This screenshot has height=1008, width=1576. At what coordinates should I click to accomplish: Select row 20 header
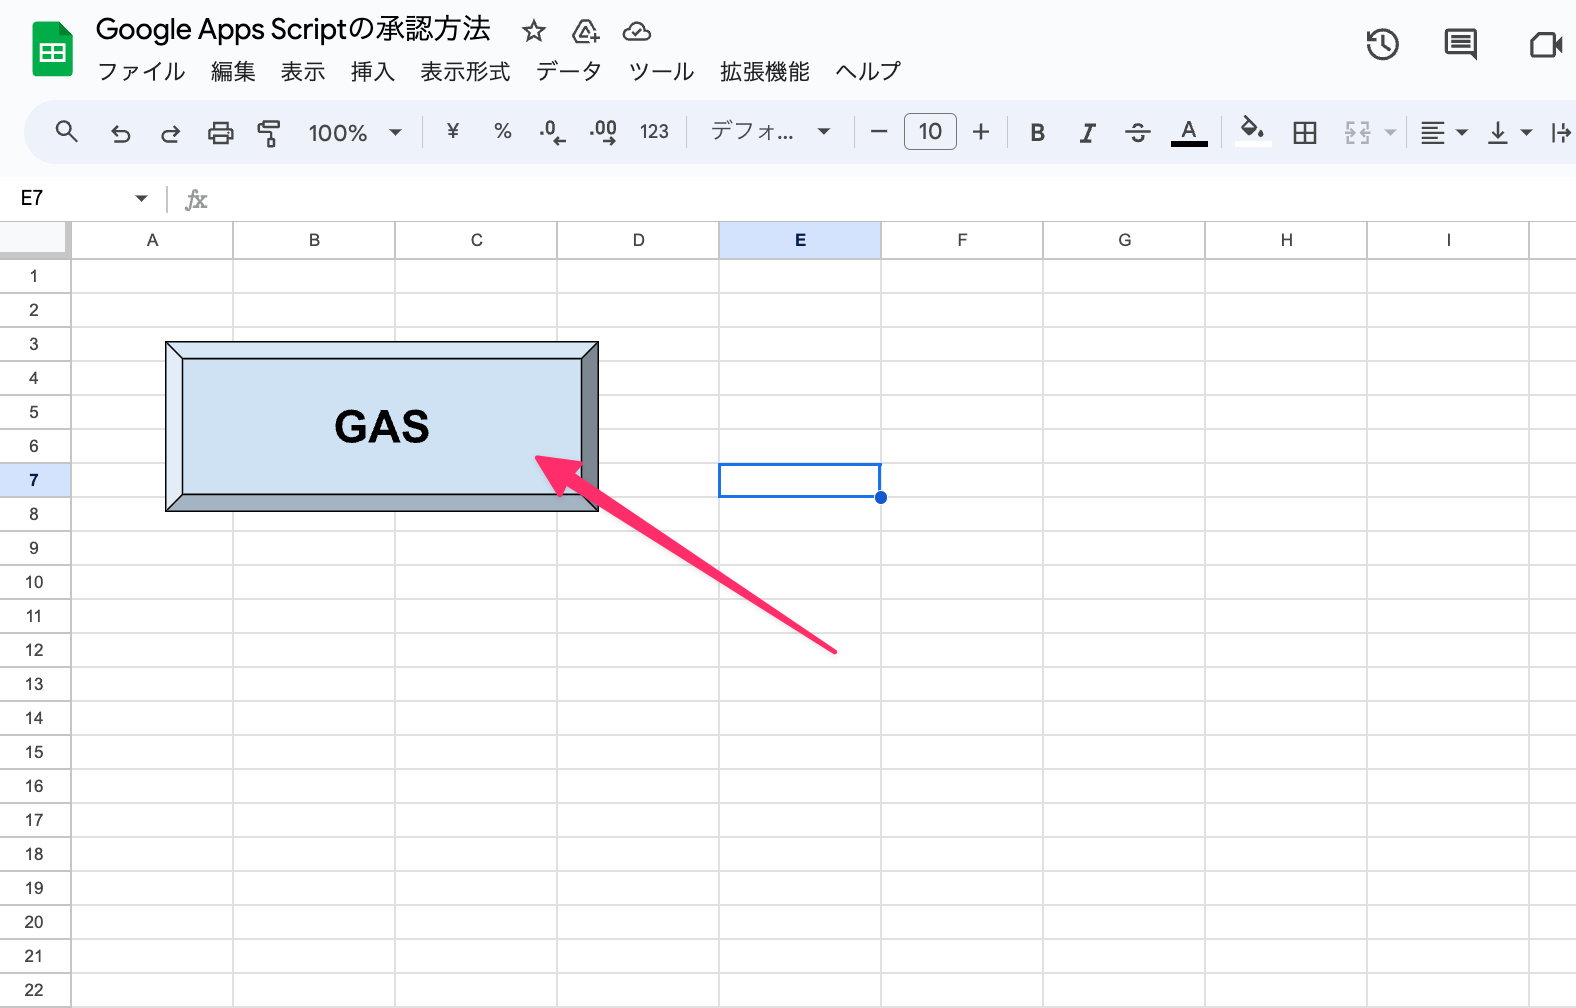(34, 922)
